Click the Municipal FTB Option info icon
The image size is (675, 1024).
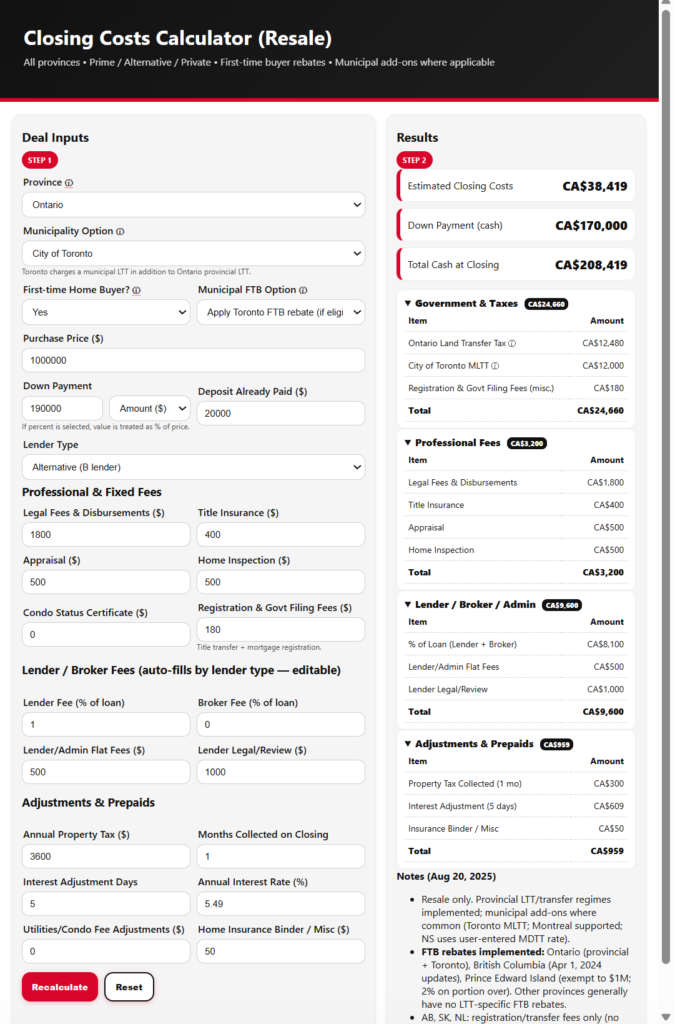tap(302, 291)
